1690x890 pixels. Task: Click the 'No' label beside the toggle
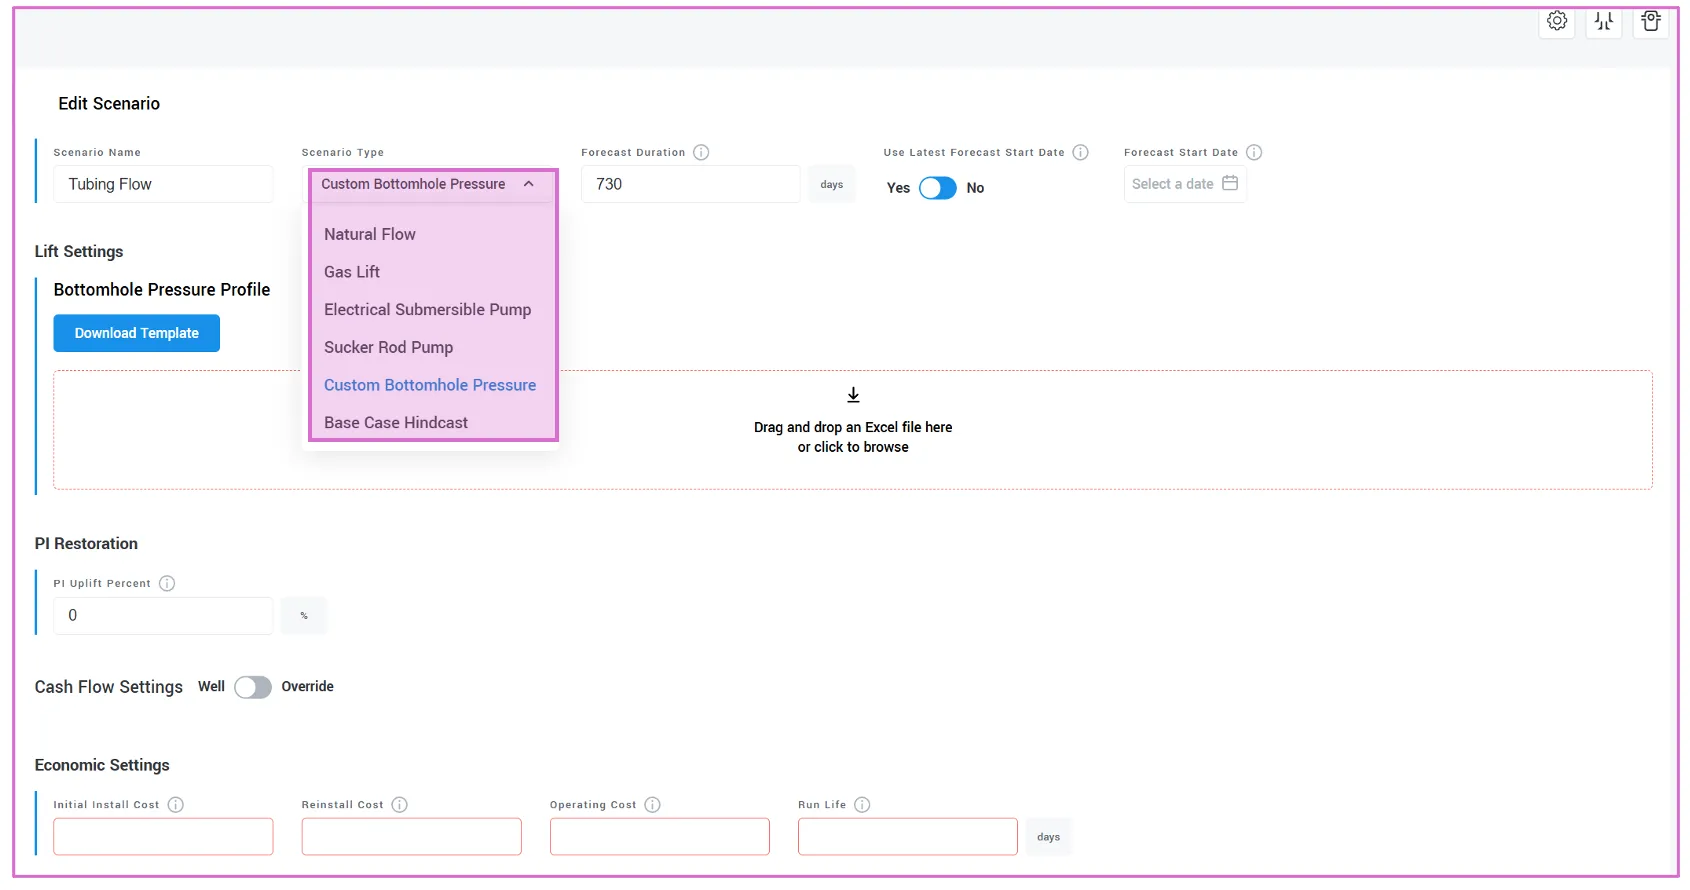(x=975, y=188)
